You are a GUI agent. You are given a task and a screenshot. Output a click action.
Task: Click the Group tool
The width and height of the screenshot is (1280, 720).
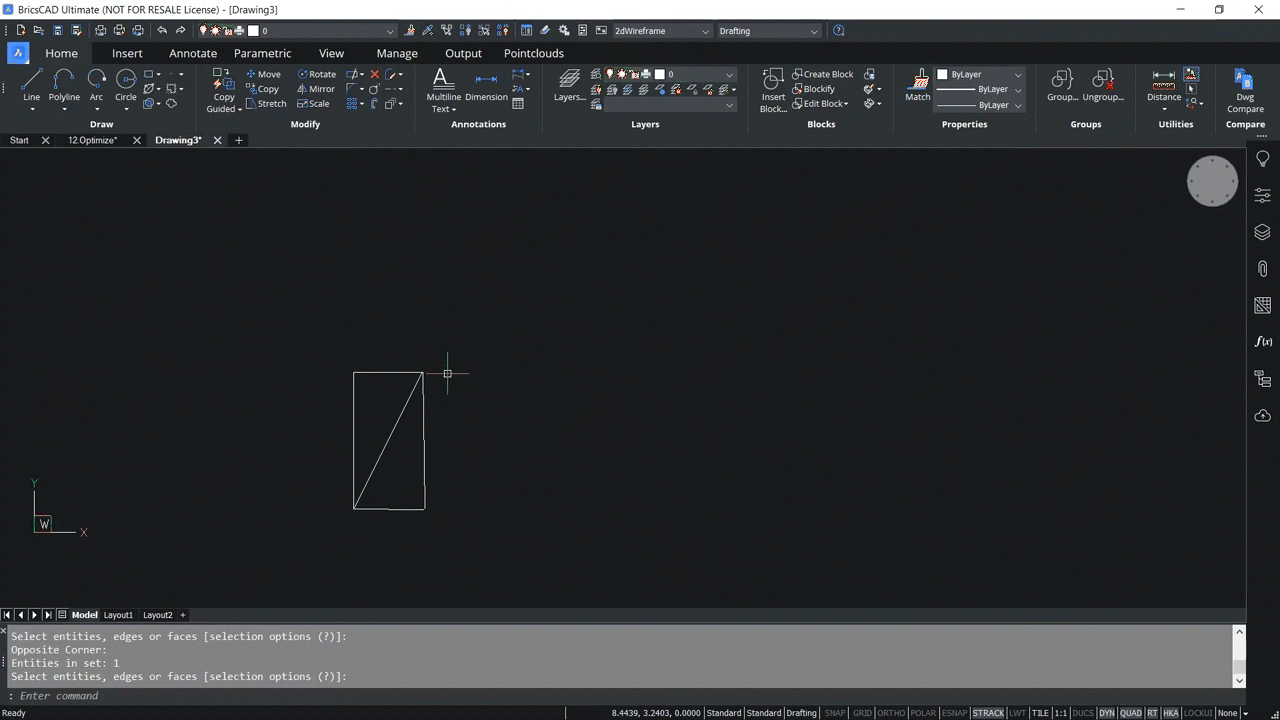[x=1062, y=85]
